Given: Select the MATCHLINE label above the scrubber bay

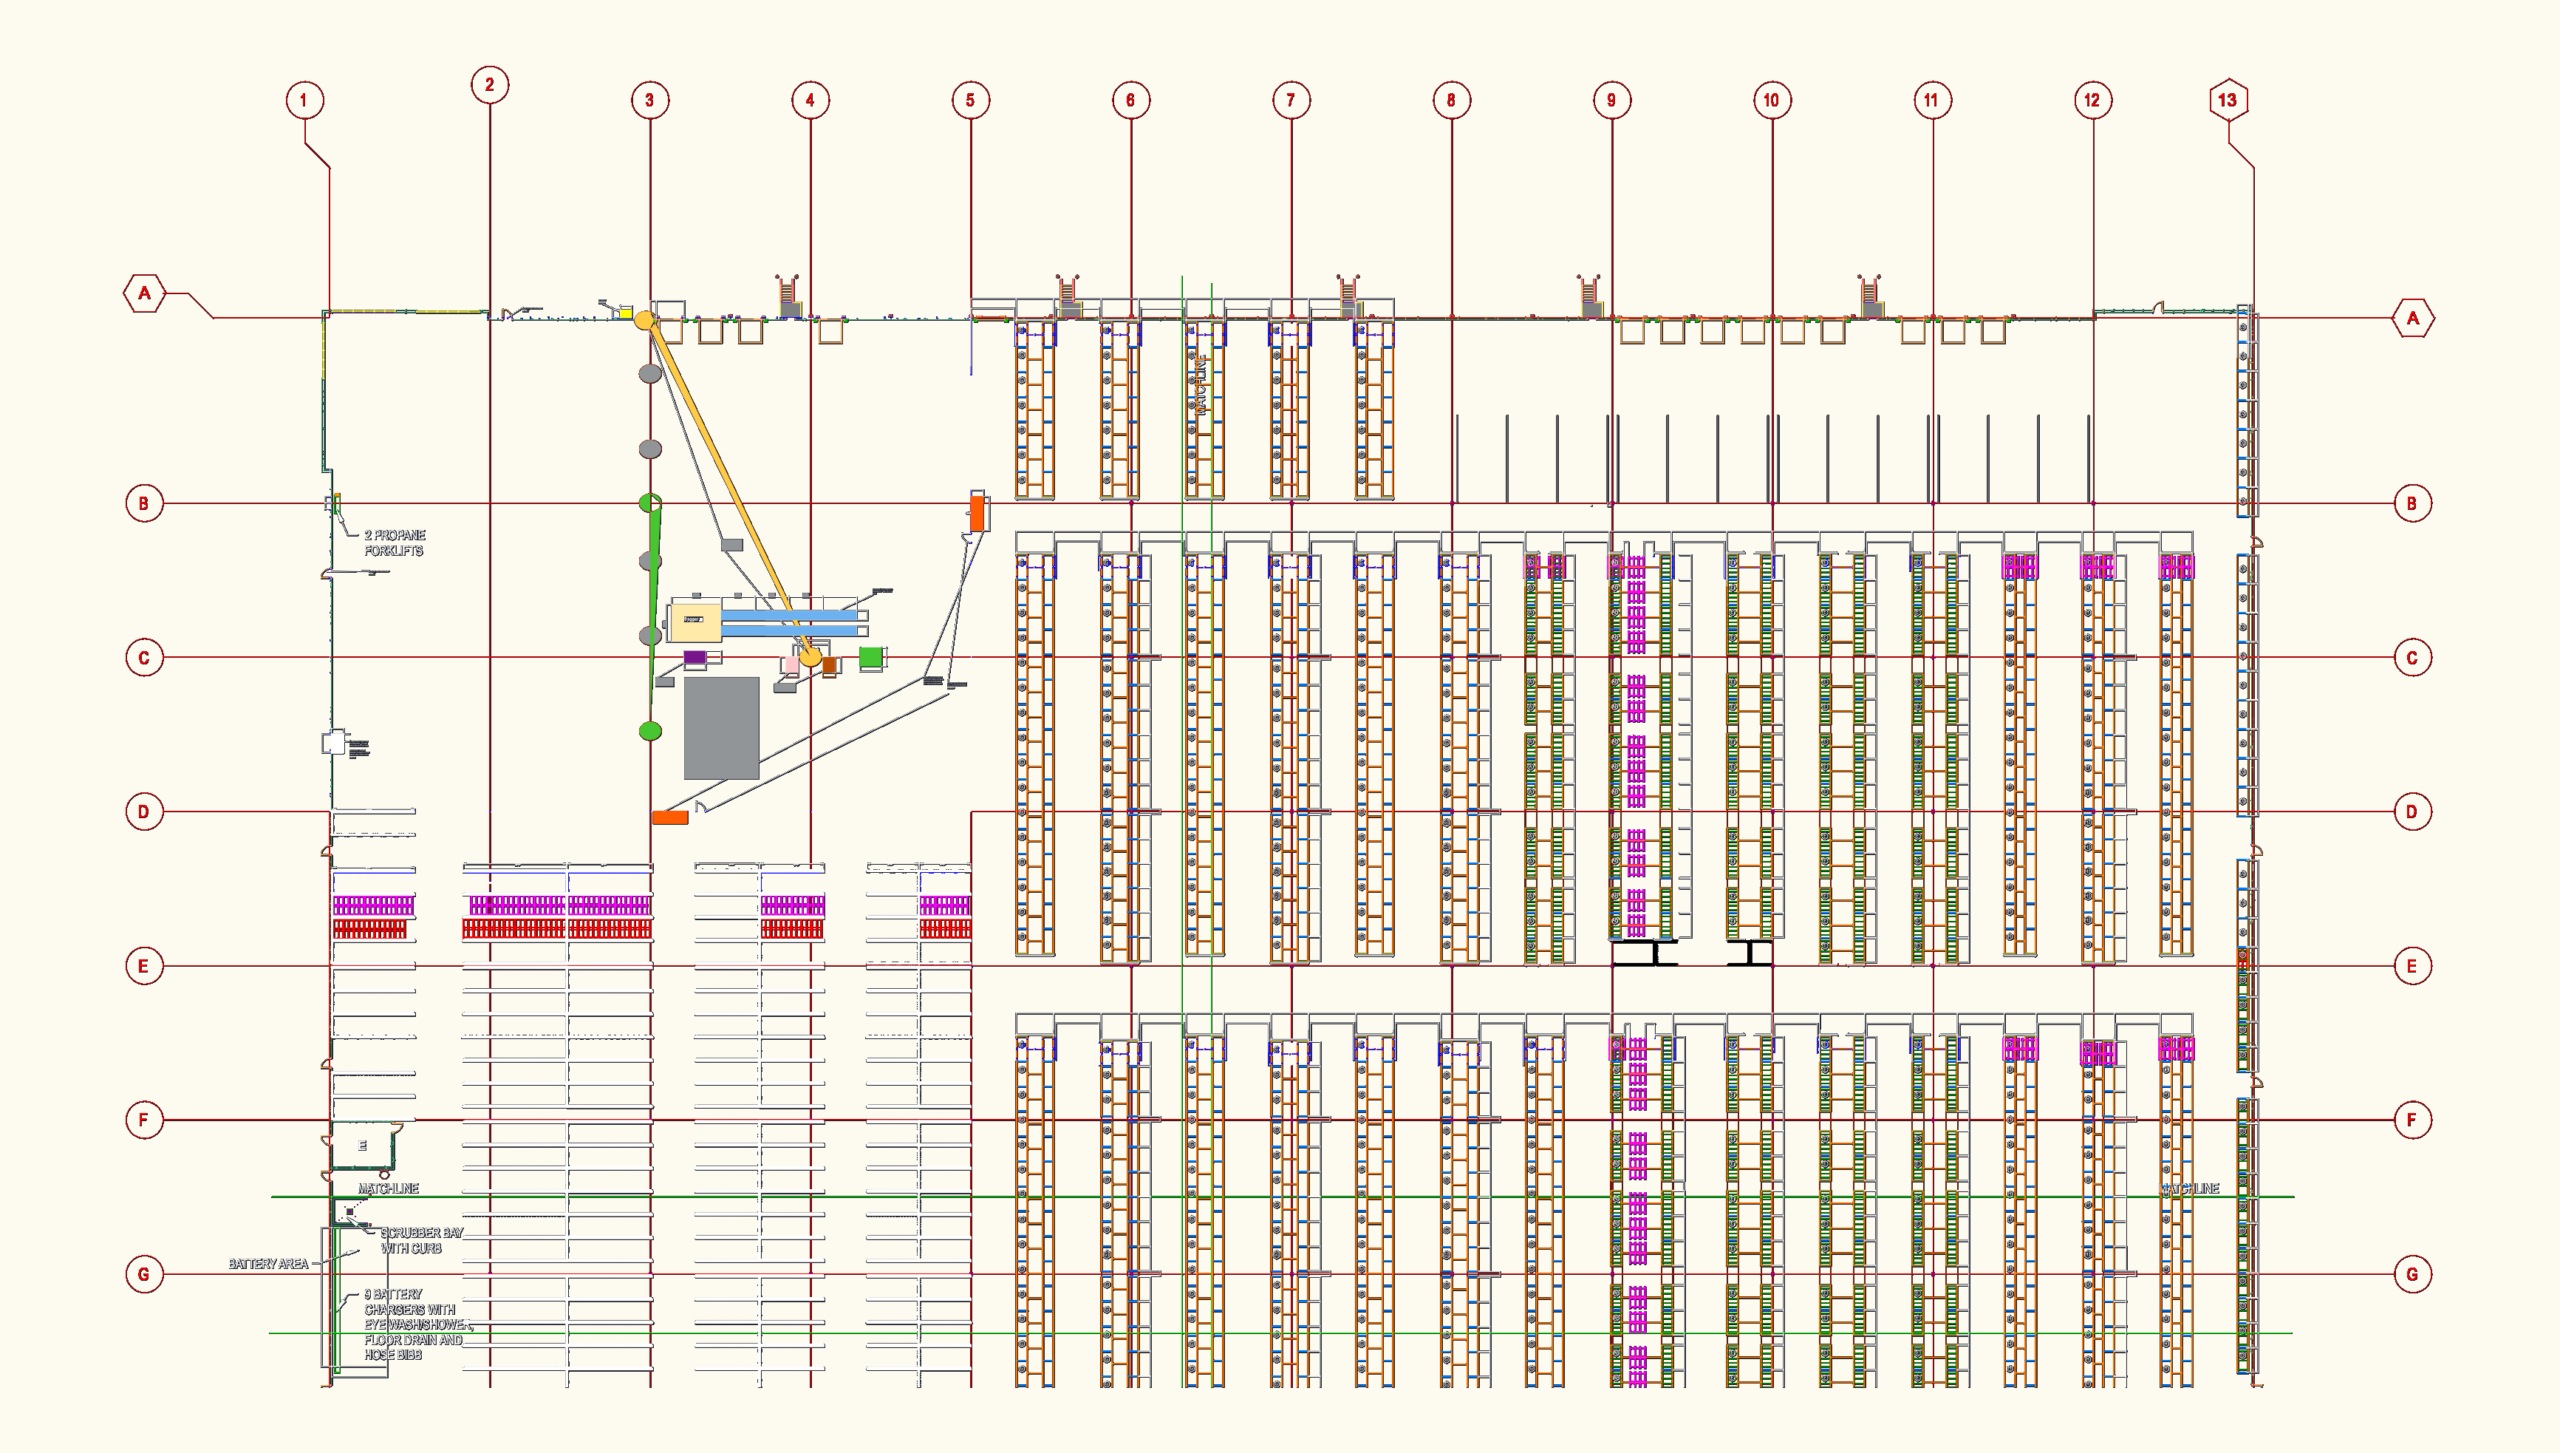Looking at the screenshot, I should 389,1188.
